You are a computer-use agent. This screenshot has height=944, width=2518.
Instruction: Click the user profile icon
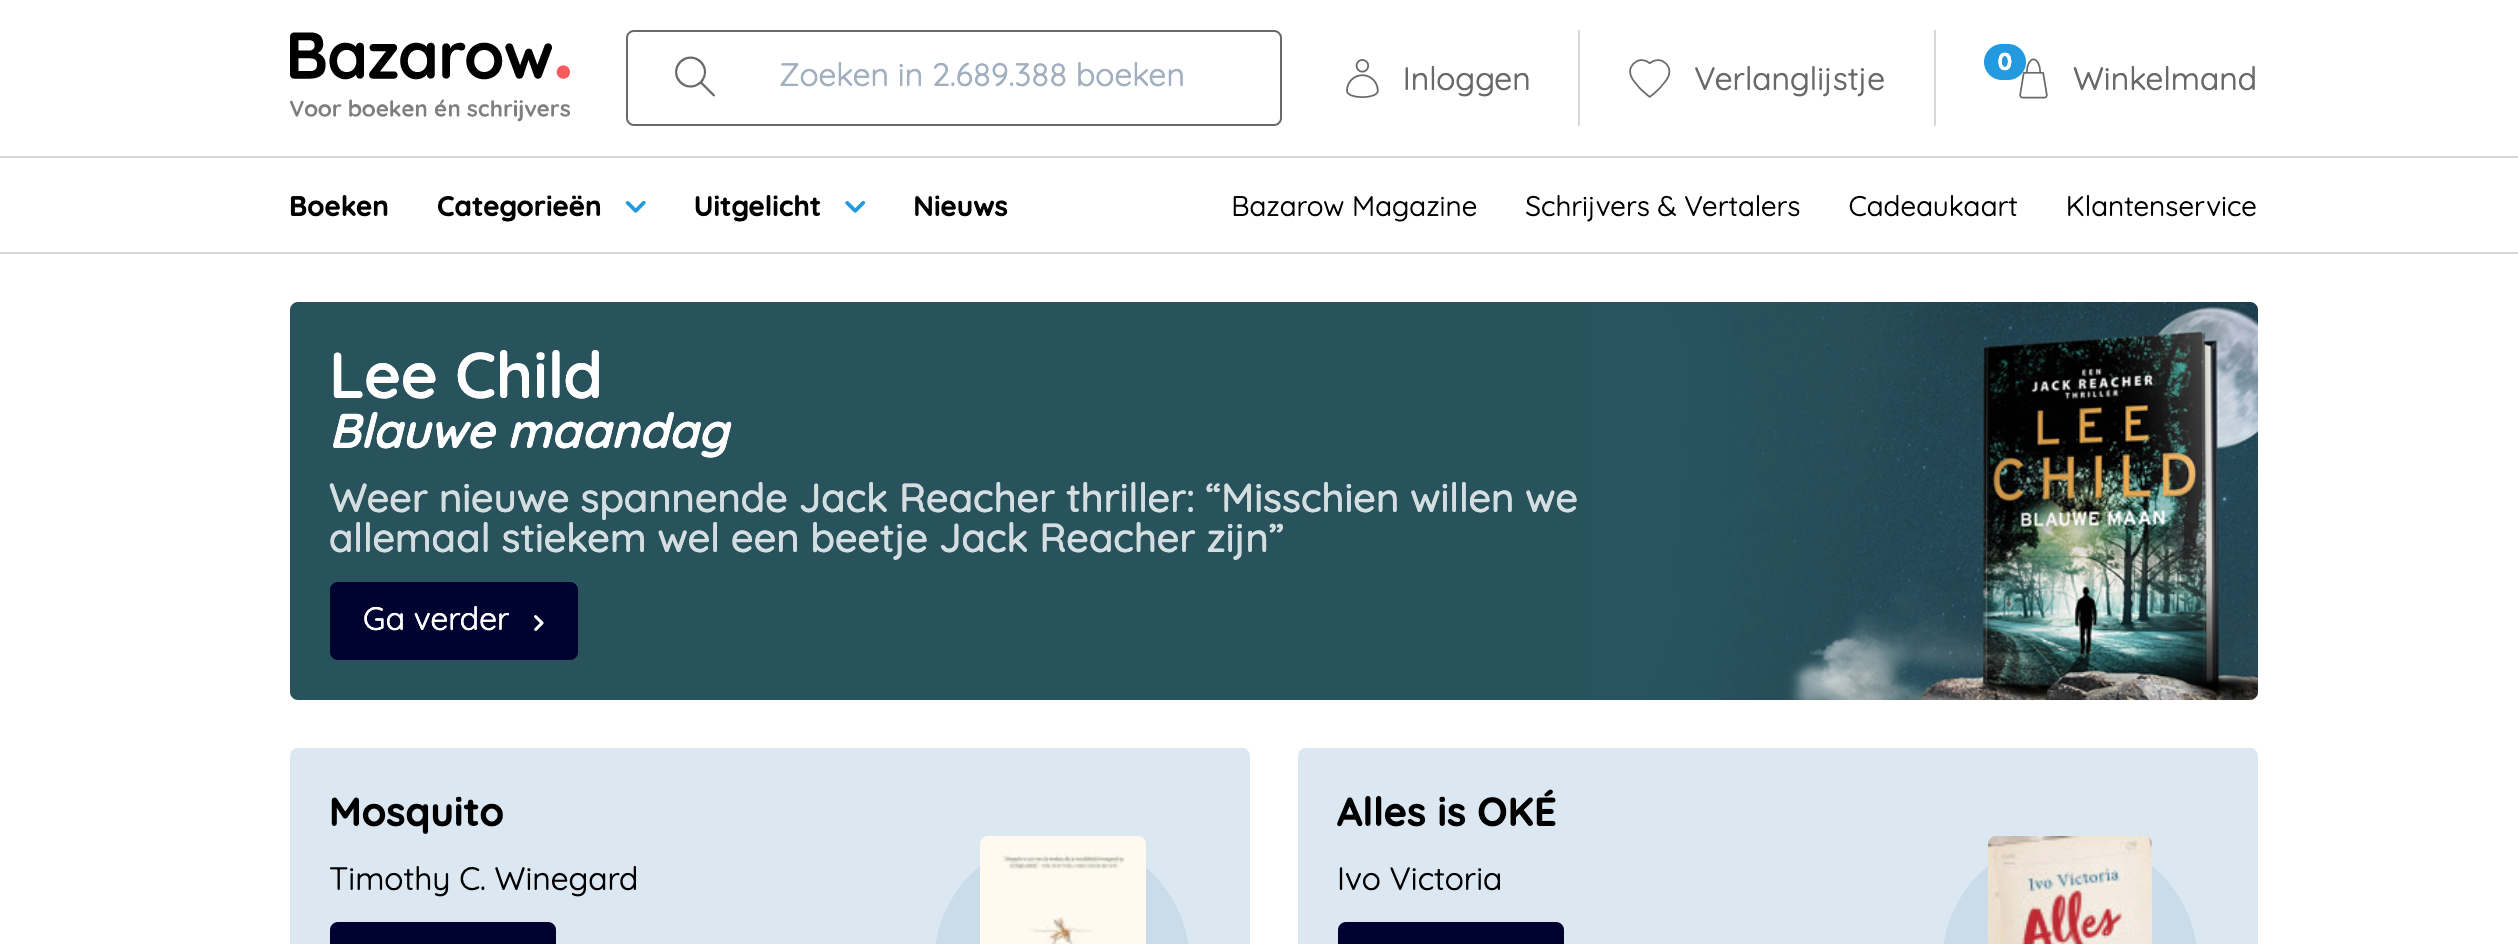pos(1361,78)
